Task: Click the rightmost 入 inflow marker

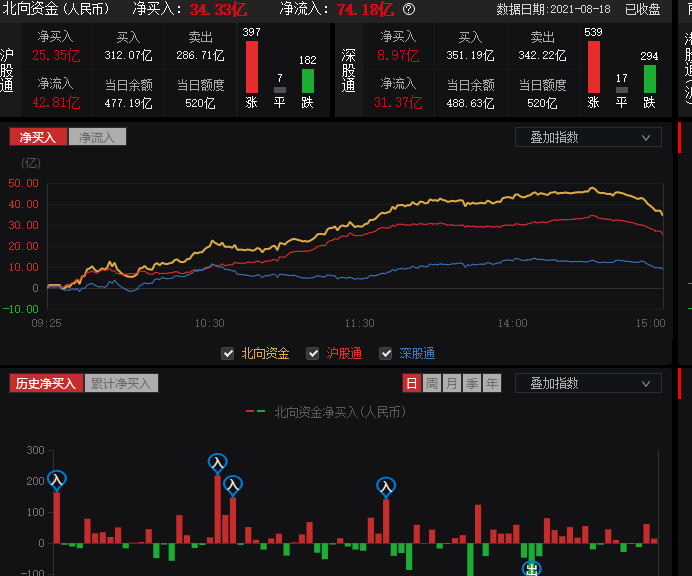Action: coord(386,487)
